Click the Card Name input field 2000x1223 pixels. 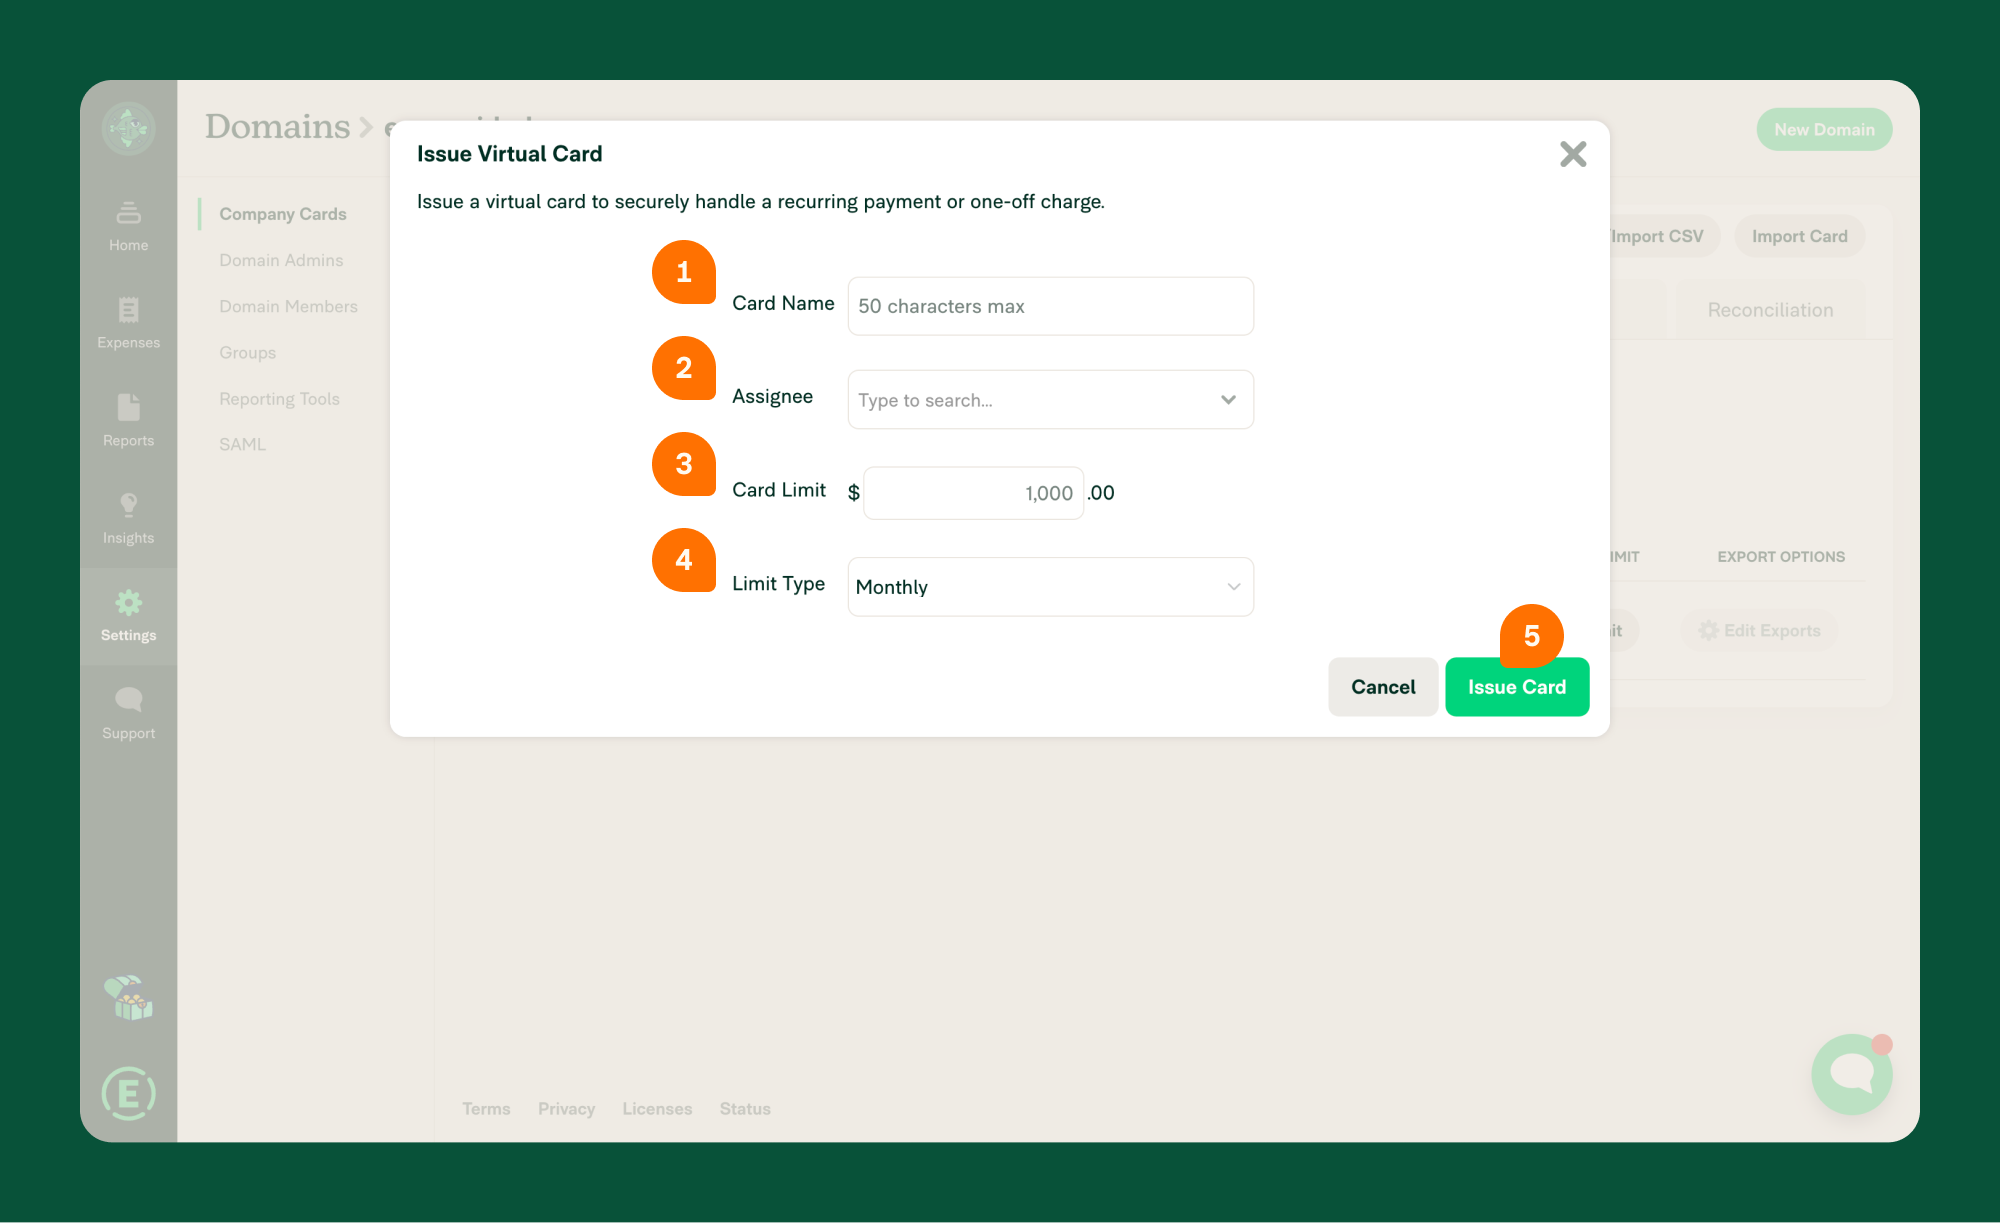click(1050, 306)
